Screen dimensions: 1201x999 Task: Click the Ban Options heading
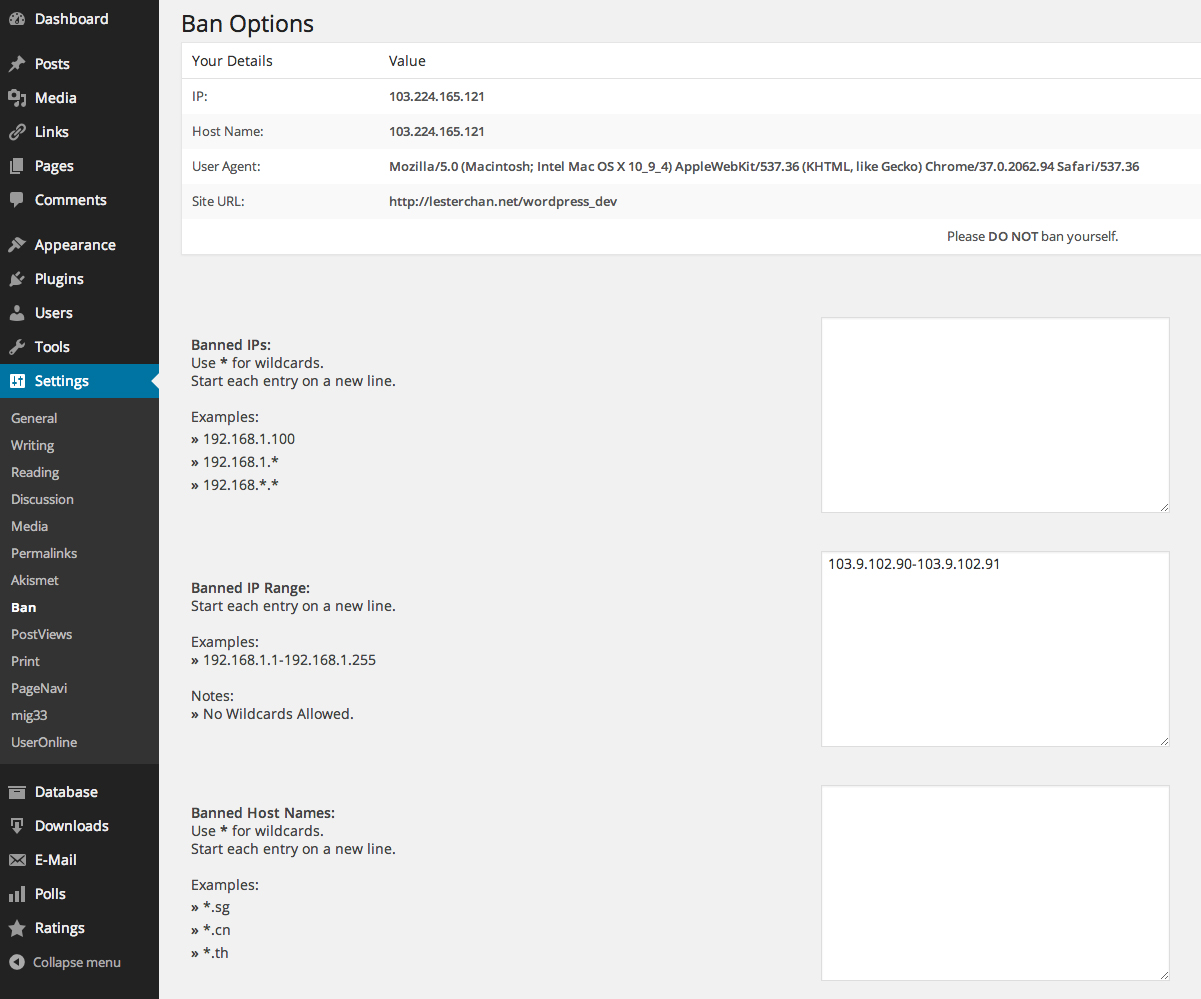coord(247,23)
